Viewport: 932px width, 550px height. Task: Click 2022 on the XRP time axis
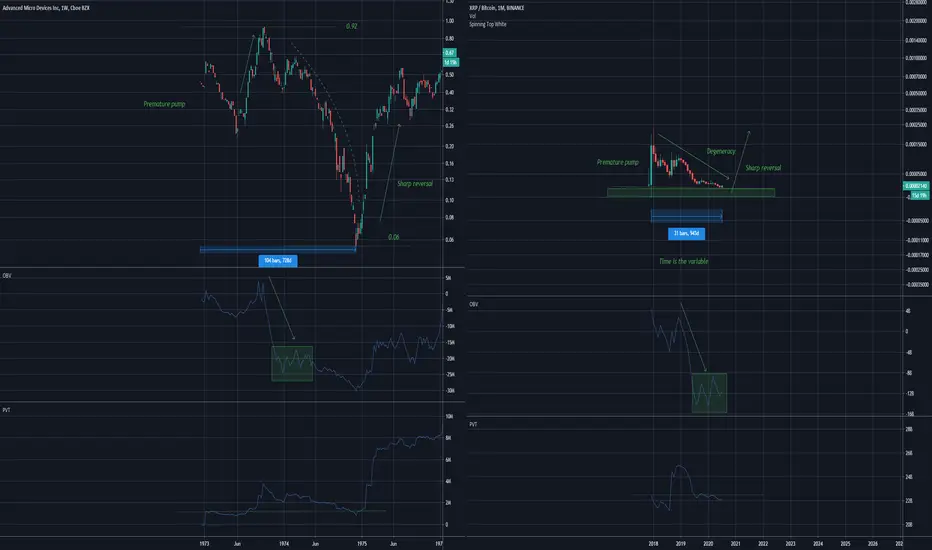(x=763, y=543)
